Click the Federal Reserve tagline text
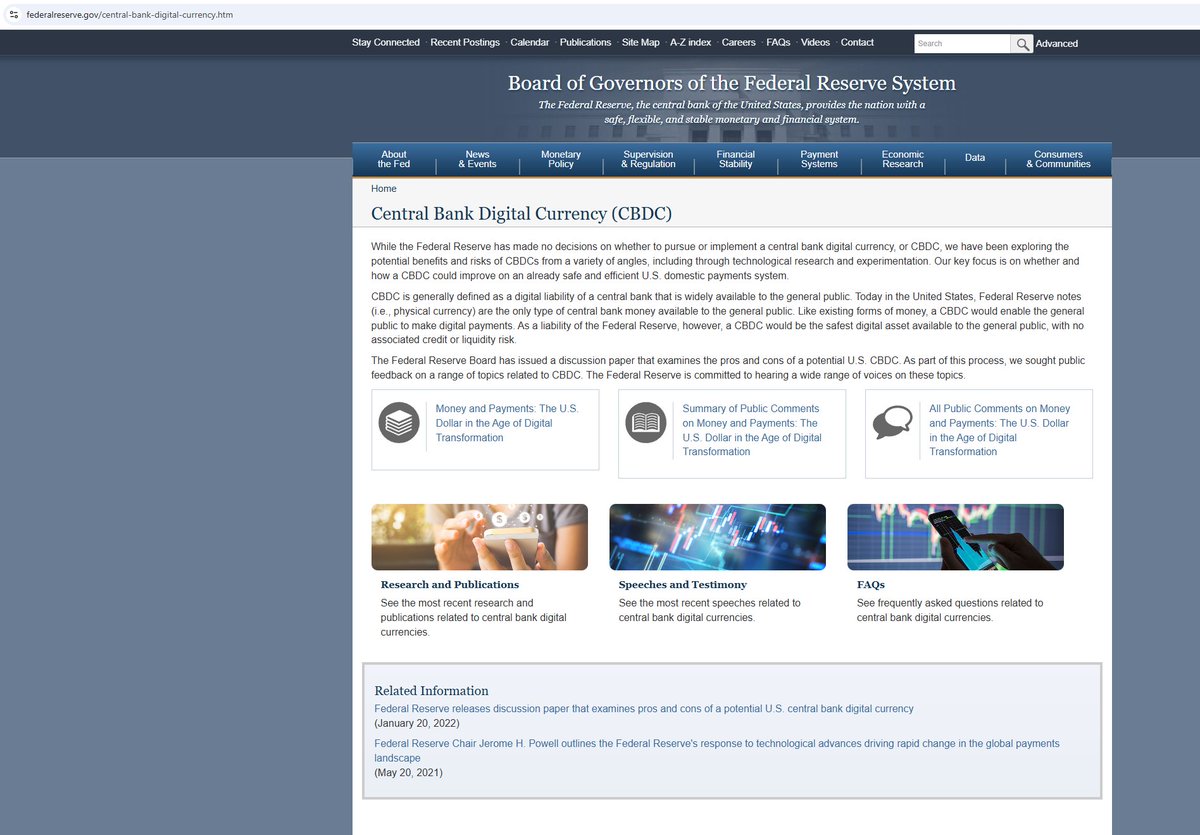The height and width of the screenshot is (835, 1200). [x=732, y=112]
